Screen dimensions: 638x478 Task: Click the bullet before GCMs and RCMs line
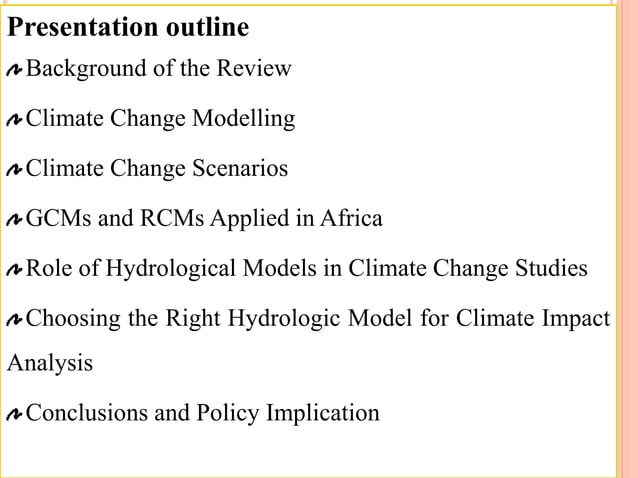[15, 220]
